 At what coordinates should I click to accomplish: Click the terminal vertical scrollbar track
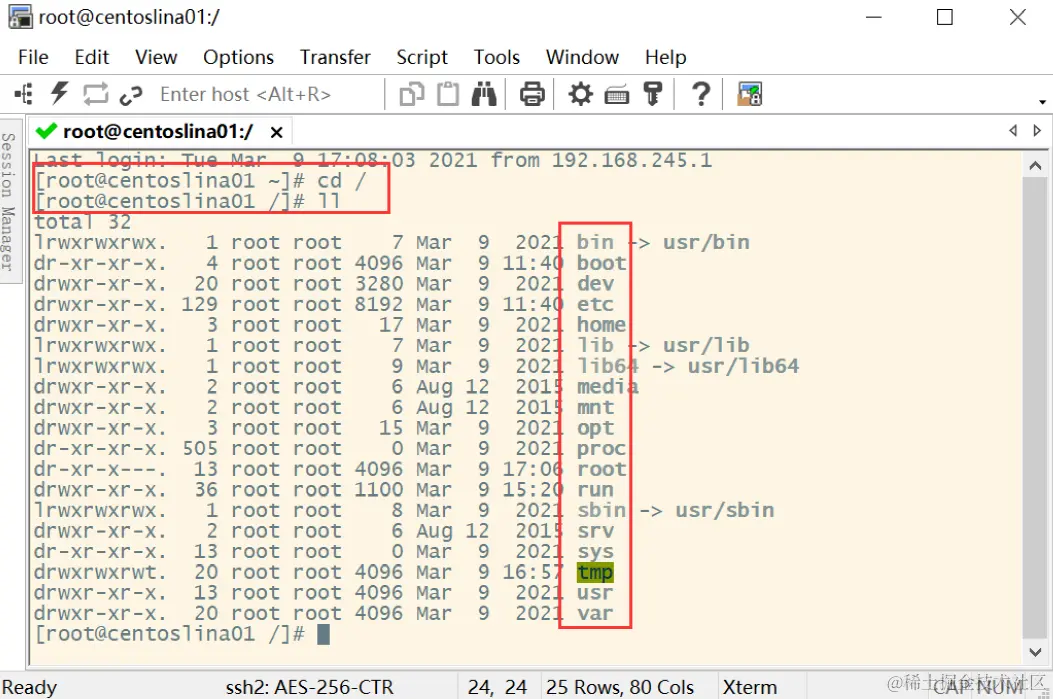[1035, 408]
